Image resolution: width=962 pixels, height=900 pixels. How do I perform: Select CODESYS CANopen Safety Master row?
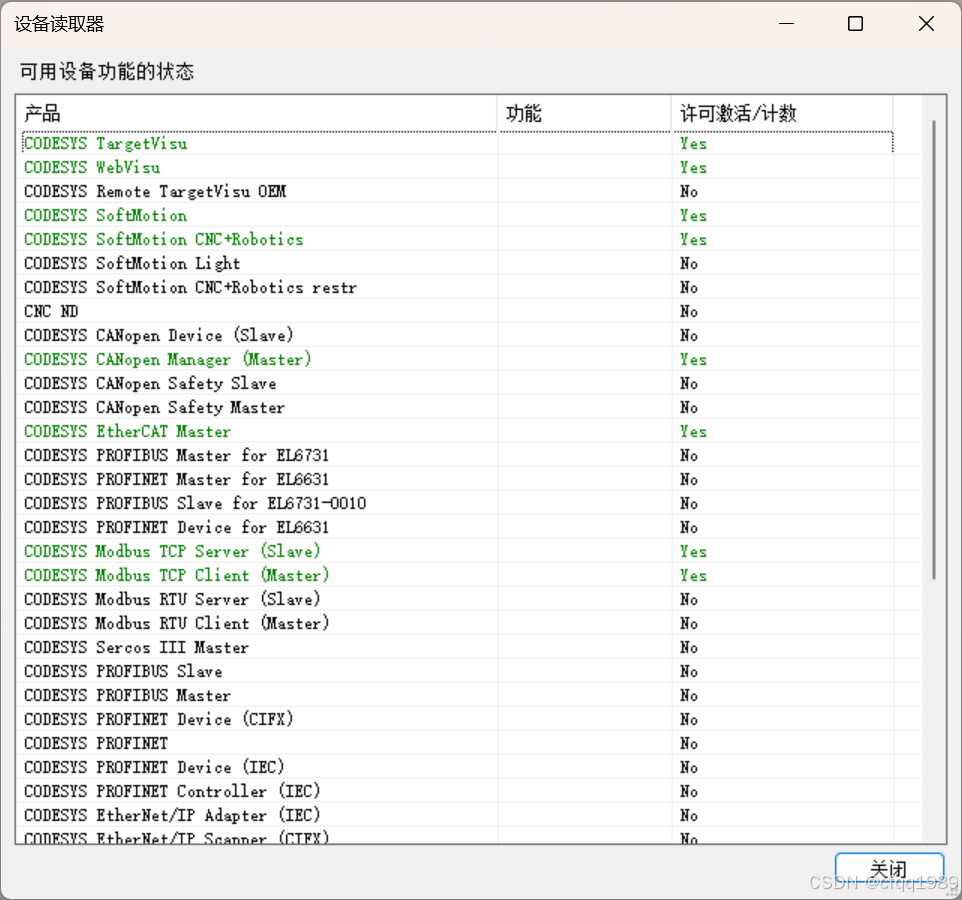pos(458,407)
